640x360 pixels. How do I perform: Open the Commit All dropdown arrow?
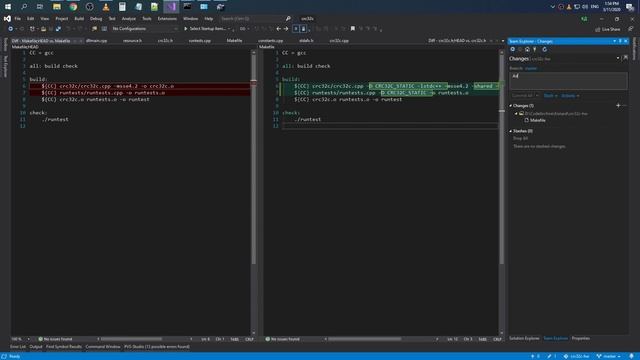tap(537, 96)
